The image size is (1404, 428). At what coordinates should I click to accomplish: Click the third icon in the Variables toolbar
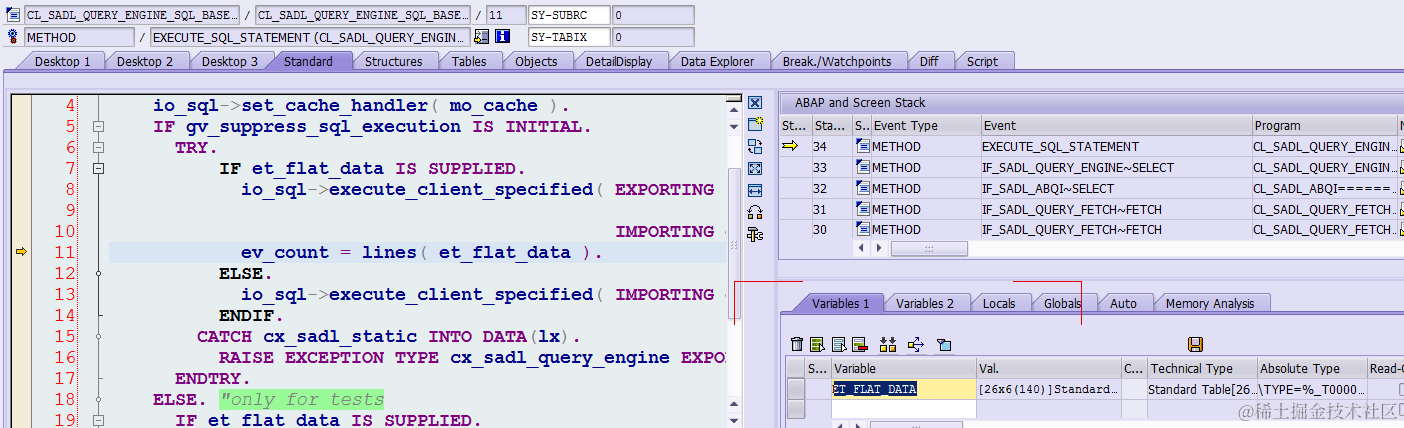[839, 344]
